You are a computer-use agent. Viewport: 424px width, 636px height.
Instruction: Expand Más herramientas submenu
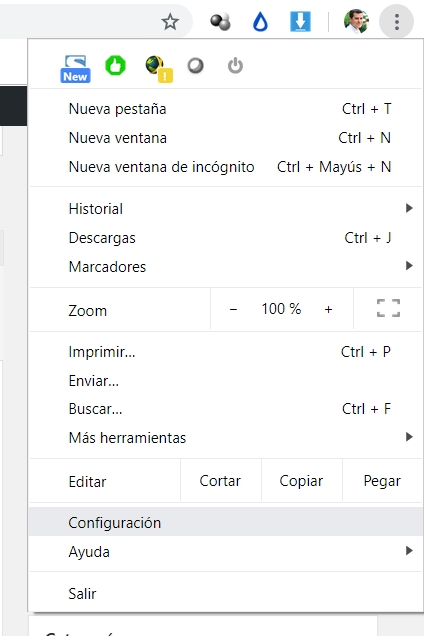pos(226,438)
